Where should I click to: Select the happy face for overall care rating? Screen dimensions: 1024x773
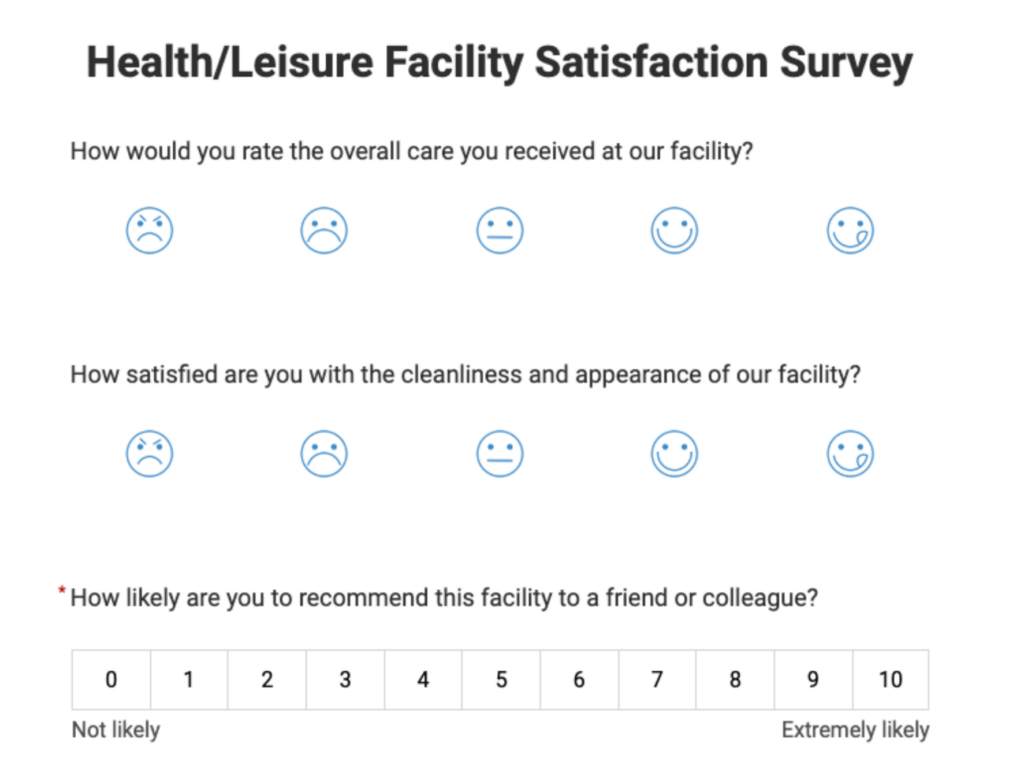[x=674, y=229]
